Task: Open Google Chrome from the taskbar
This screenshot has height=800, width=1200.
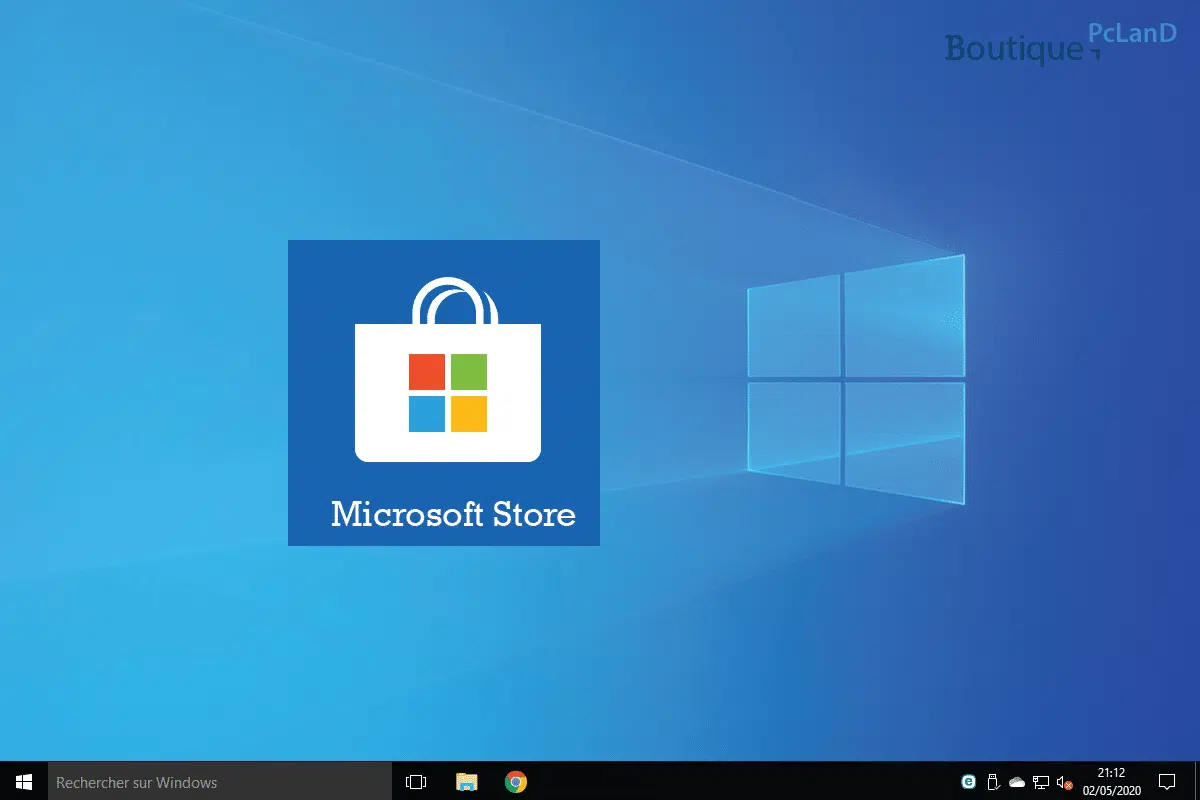Action: [x=516, y=782]
